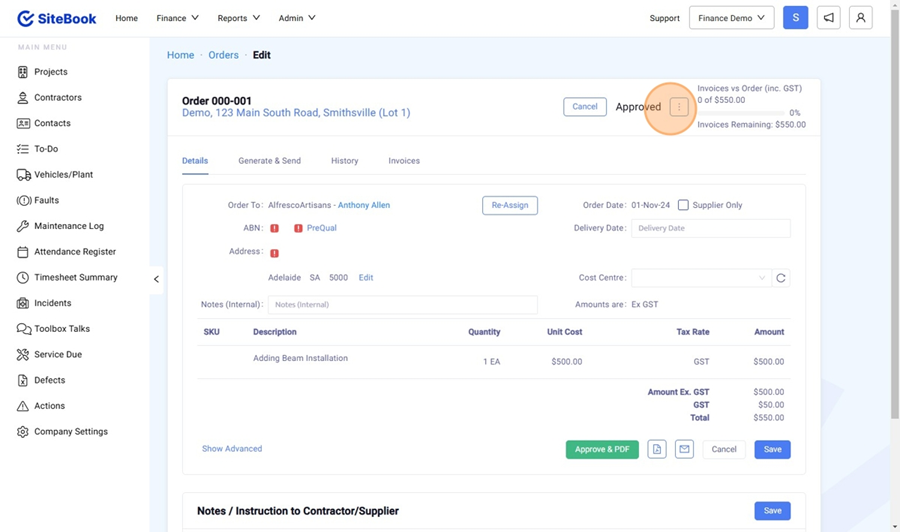The height and width of the screenshot is (532, 900).
Task: Switch to the Generate & Send tab
Action: pos(269,161)
